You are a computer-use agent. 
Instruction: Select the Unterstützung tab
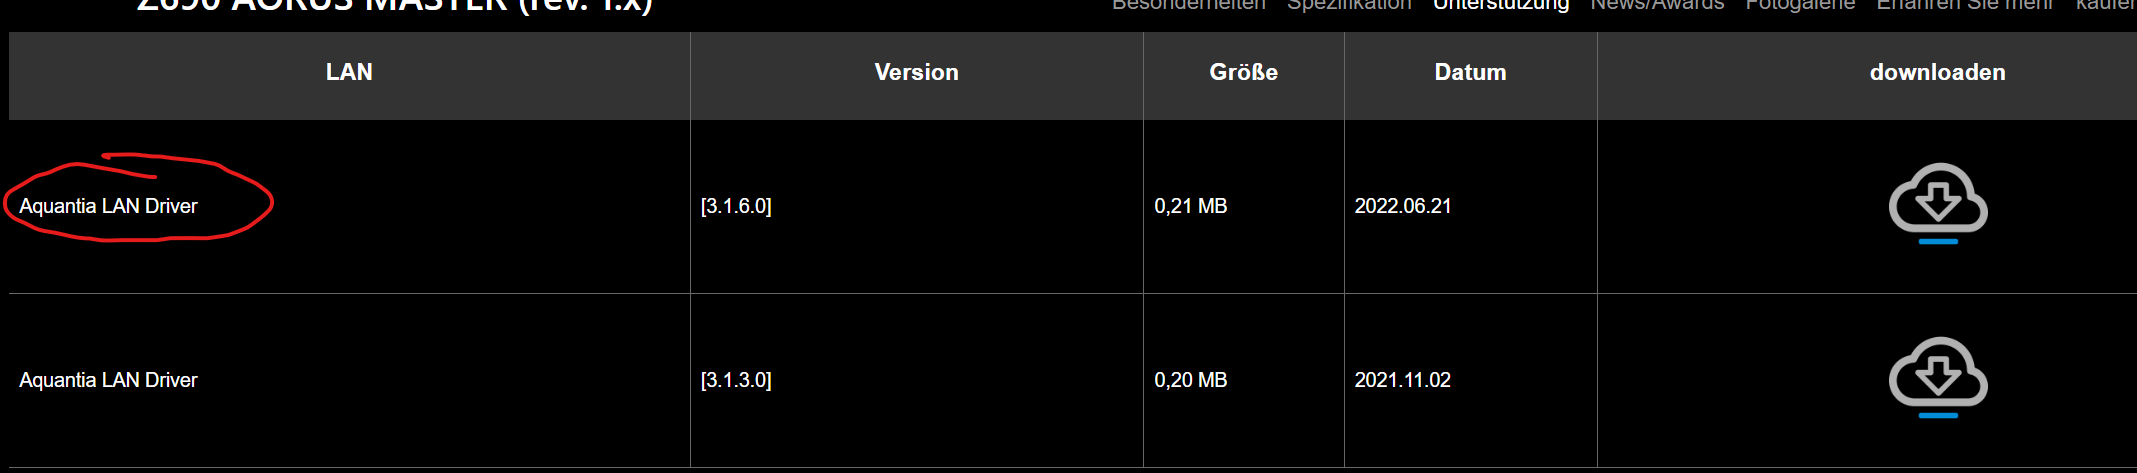[x=1501, y=5]
